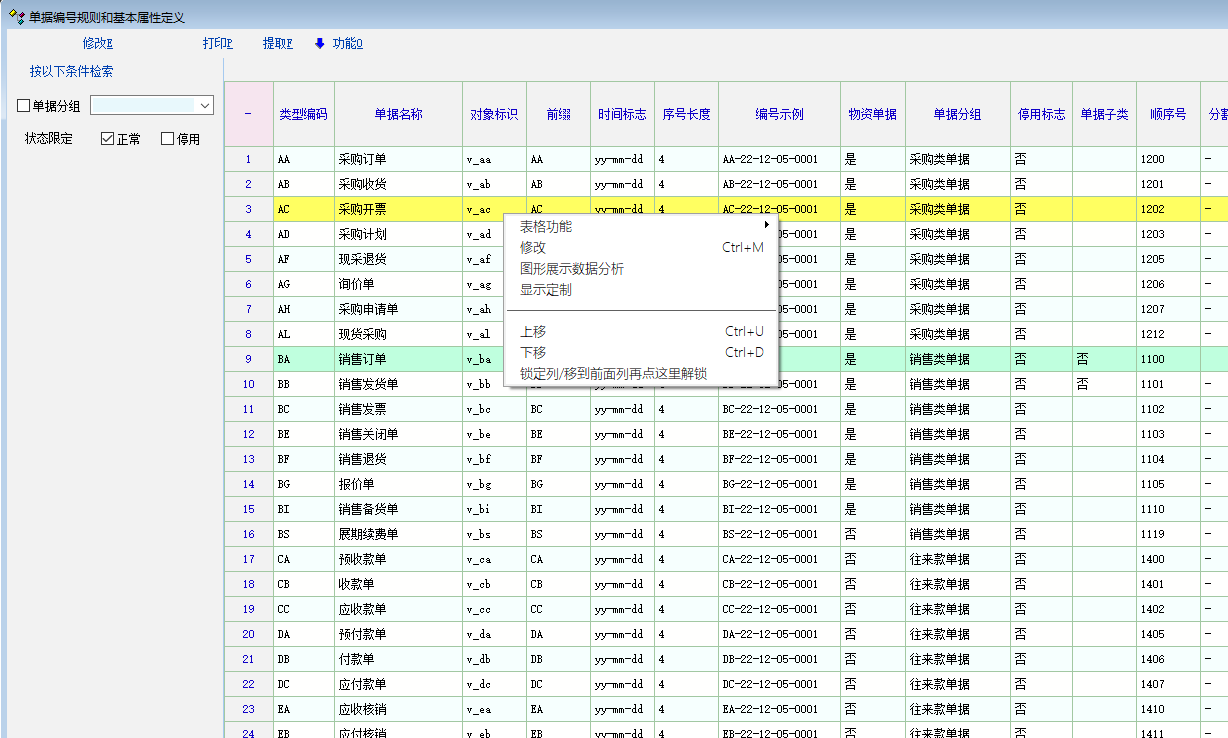The height and width of the screenshot is (738, 1228).
Task: Uncheck the 正常 status checkbox
Action: pyautogui.click(x=108, y=139)
